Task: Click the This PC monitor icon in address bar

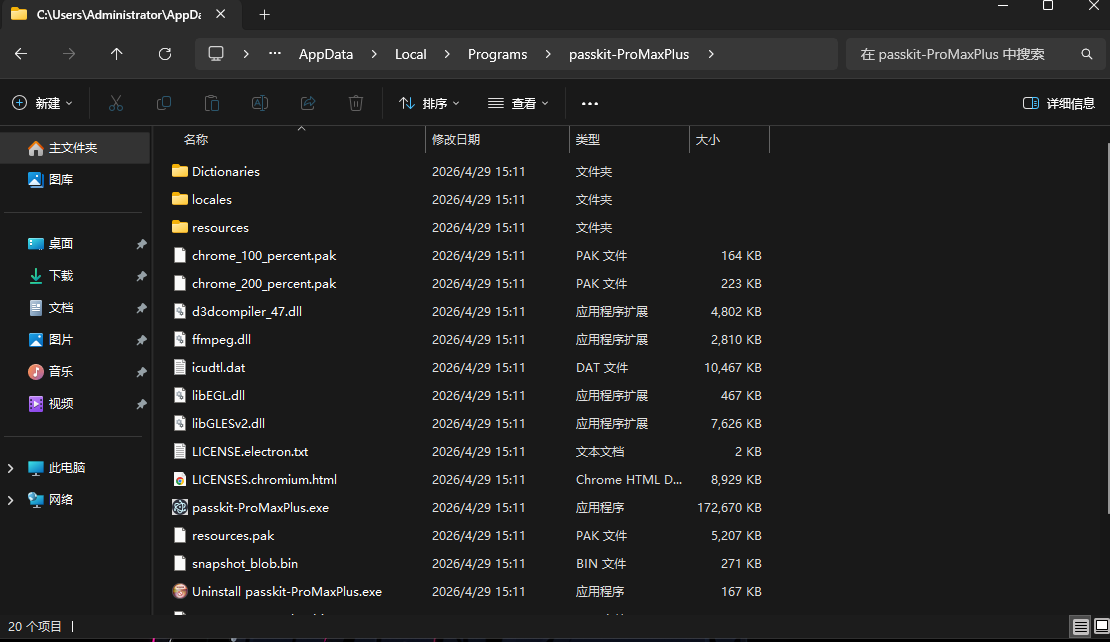Action: coord(216,54)
